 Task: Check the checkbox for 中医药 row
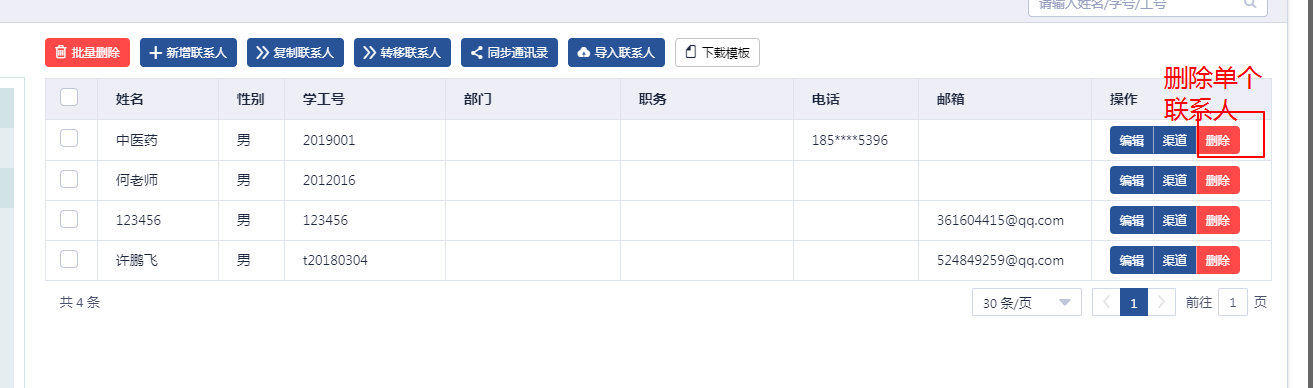pyautogui.click(x=69, y=139)
